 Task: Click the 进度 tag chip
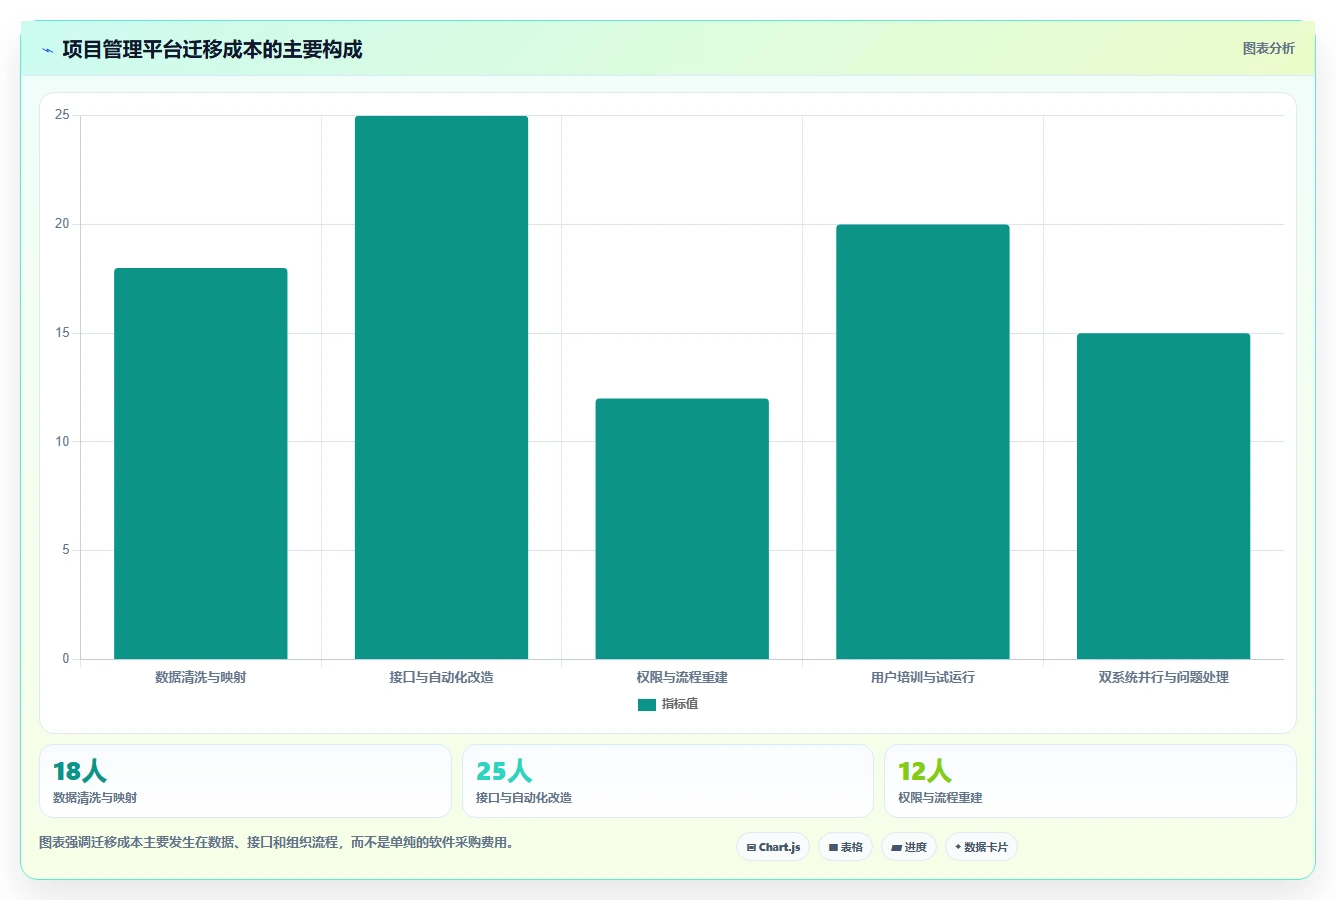[x=909, y=847]
